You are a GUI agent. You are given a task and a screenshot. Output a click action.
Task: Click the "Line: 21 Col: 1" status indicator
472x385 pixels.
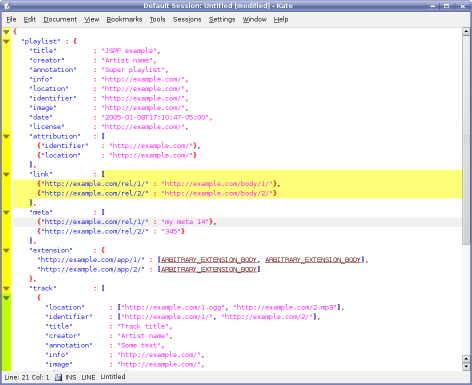(x=27, y=377)
